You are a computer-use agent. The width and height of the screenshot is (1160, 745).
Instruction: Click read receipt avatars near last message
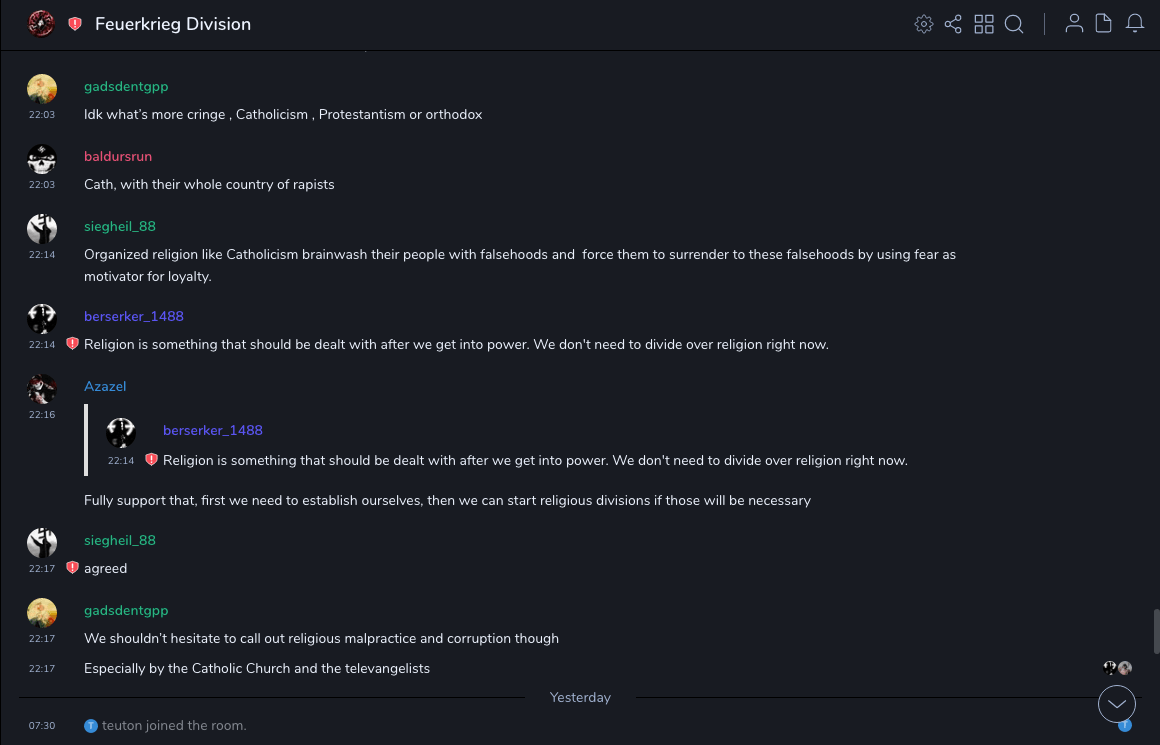coord(1117,668)
